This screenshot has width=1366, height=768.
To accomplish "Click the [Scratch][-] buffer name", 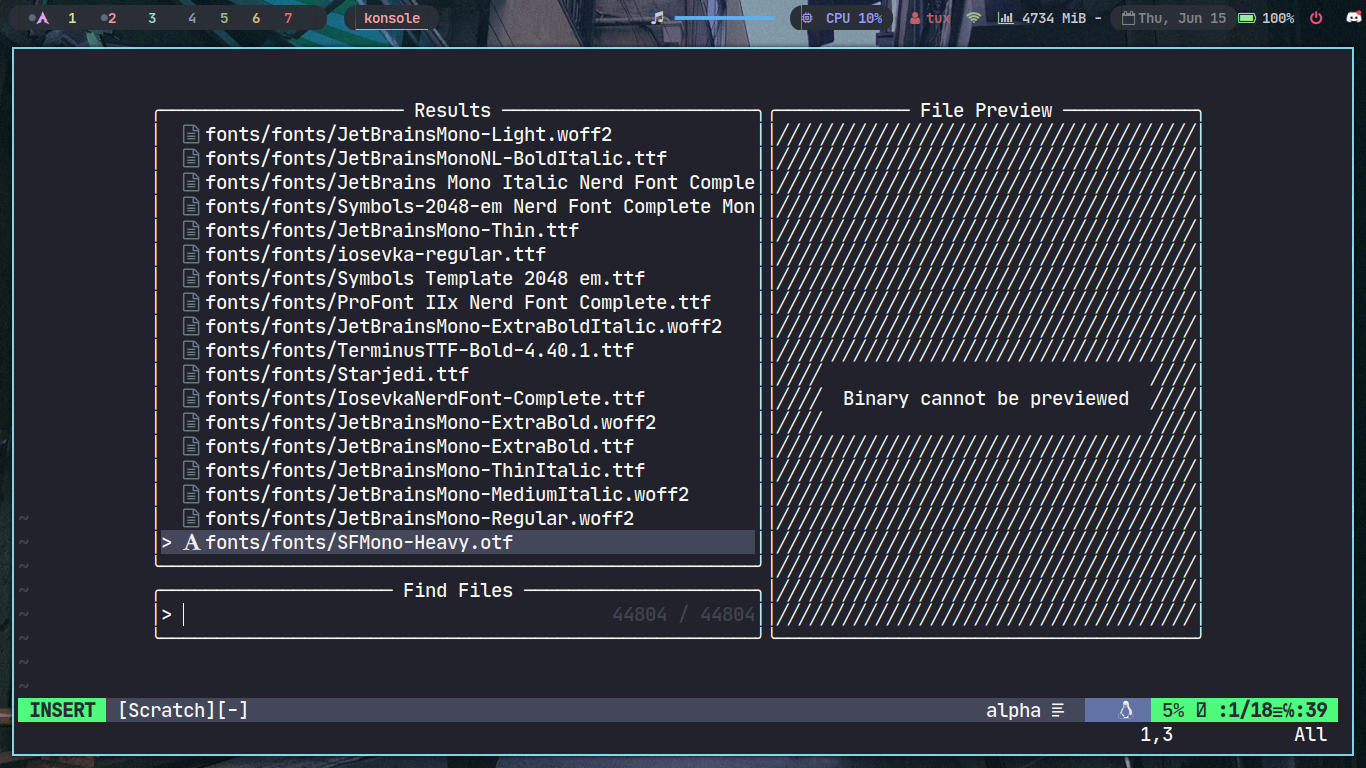I will pyautogui.click(x=183, y=710).
